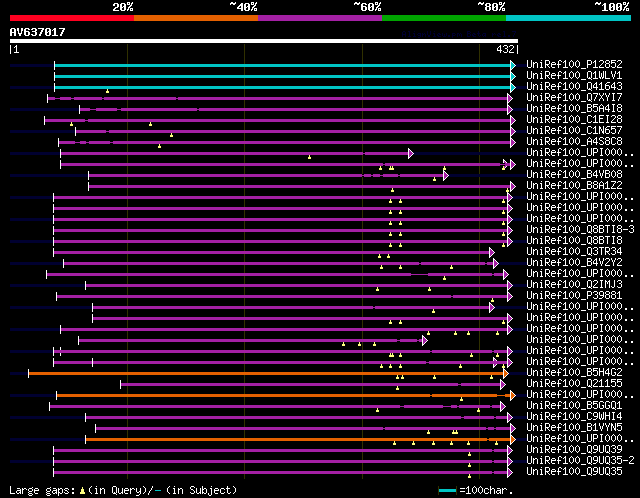Select the UniRef100_A4S8C8 label
The image size is (640, 498).
[574, 142]
